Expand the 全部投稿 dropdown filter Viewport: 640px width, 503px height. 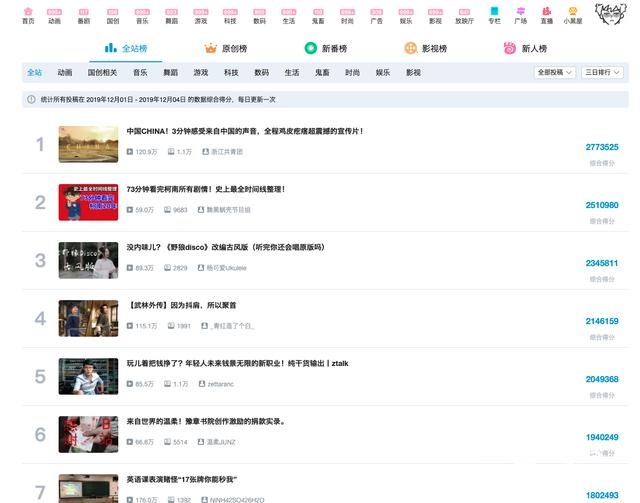pyautogui.click(x=556, y=73)
